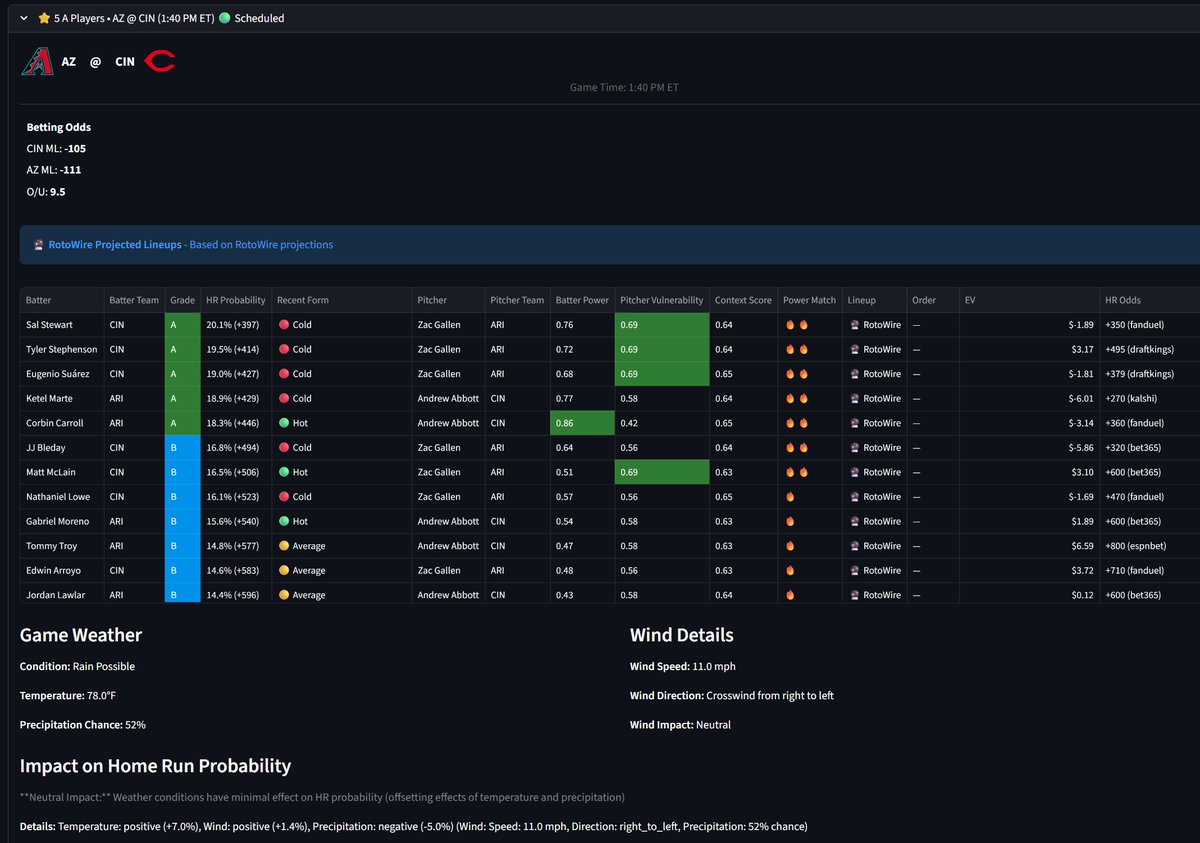
Task: Click Tyler Stephenson's RotoWire lineup icon
Action: [x=853, y=350]
